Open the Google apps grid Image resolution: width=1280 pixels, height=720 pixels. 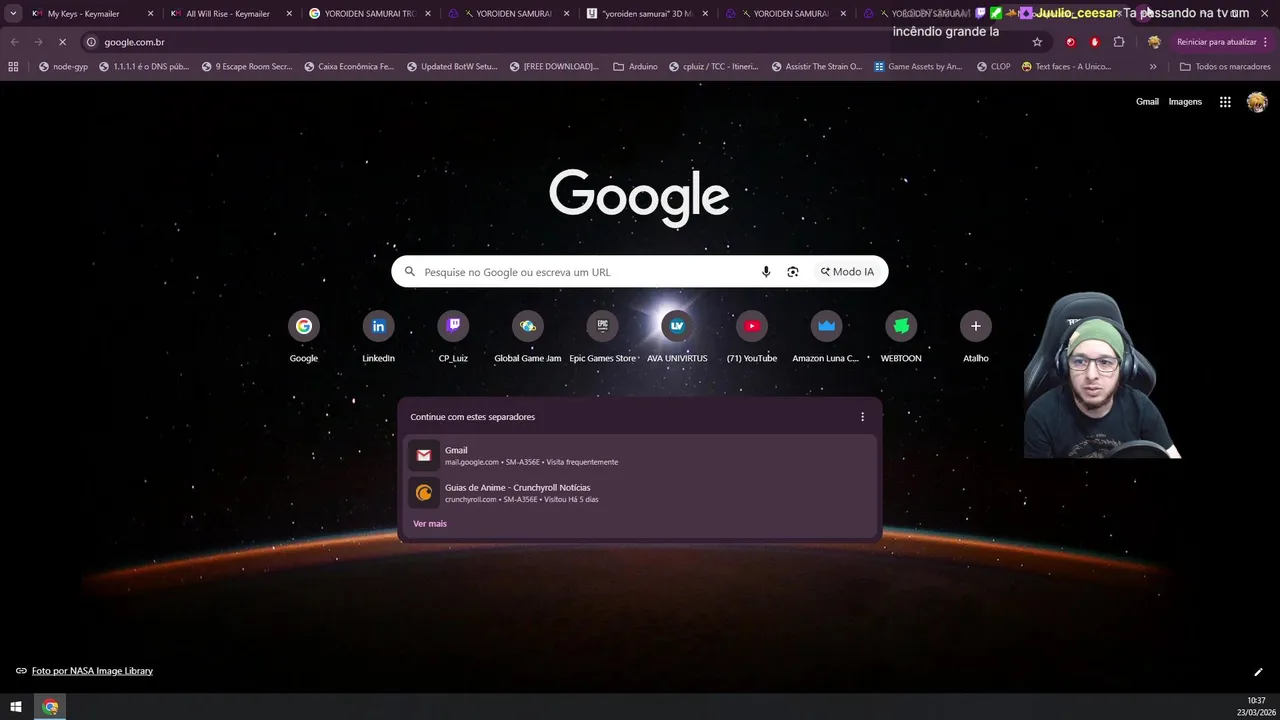click(x=1225, y=102)
